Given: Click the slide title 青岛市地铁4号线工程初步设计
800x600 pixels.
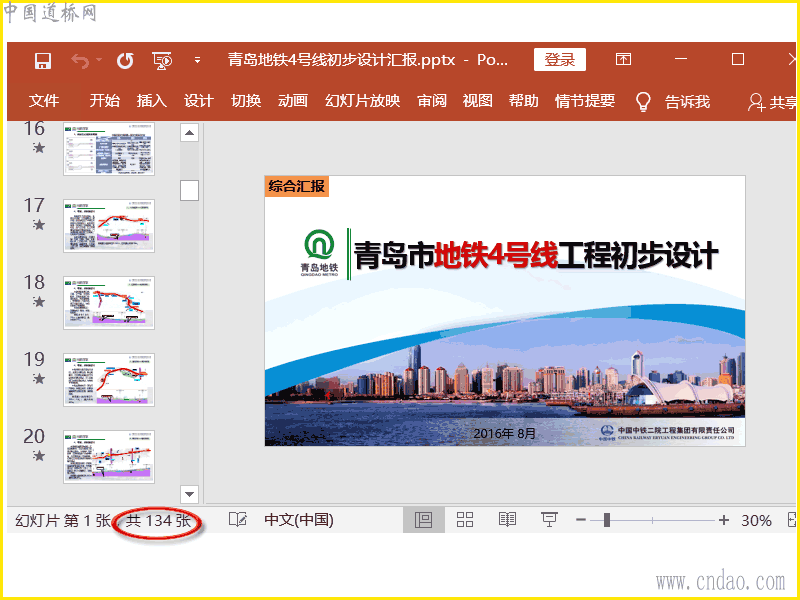Looking at the screenshot, I should 536,255.
